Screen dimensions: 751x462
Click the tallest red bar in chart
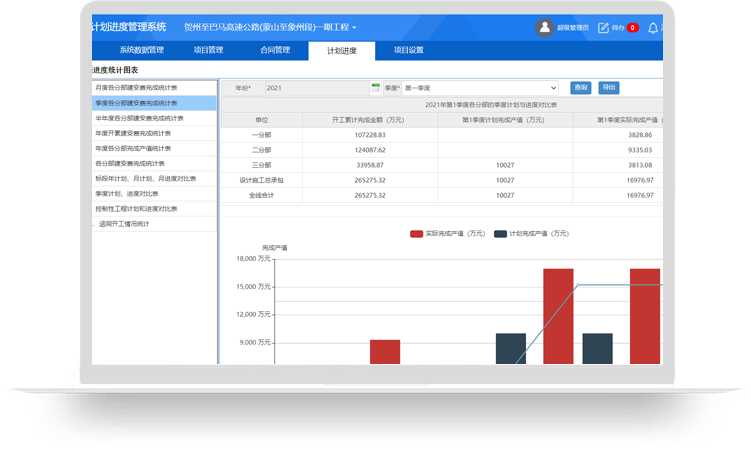coord(558,315)
